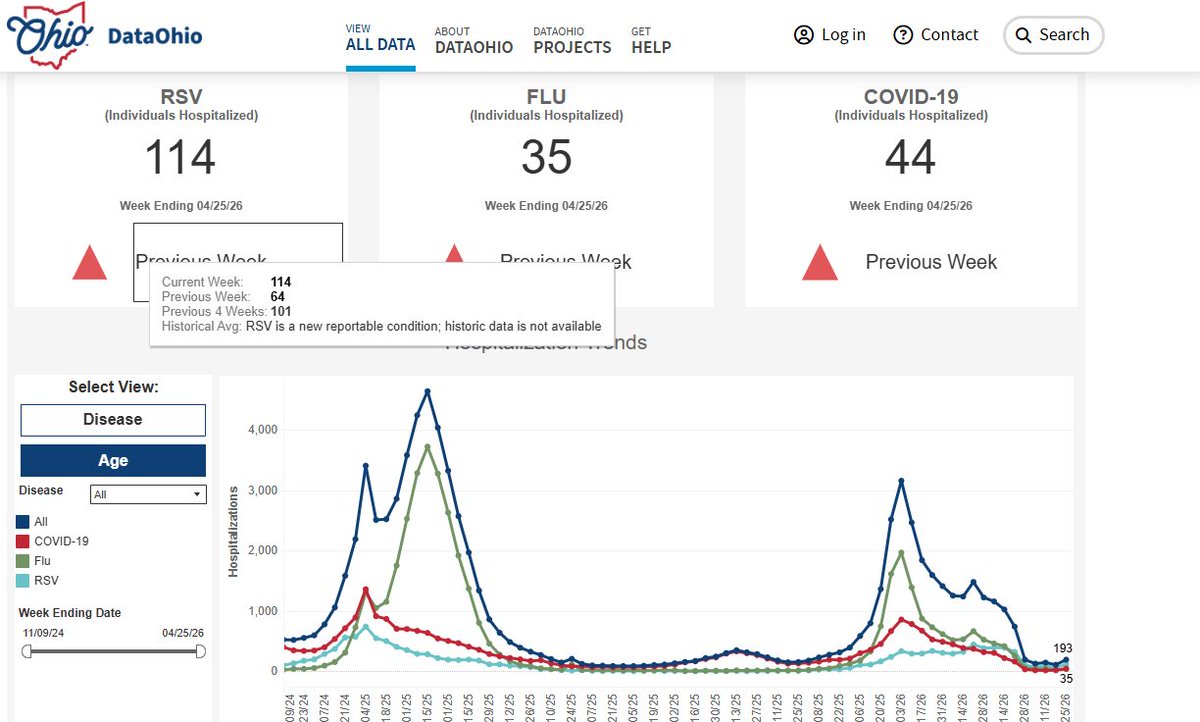
Task: Click the Contact question mark icon
Action: tap(903, 35)
